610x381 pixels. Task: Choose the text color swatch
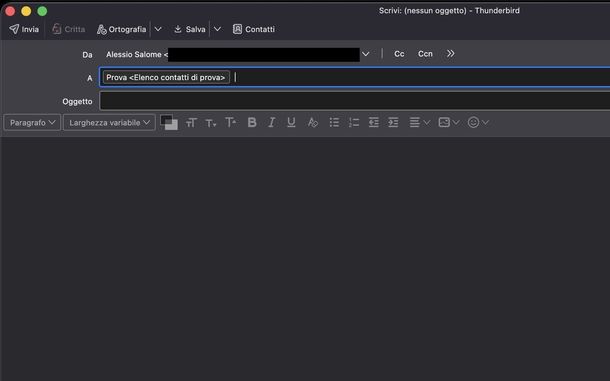point(166,119)
